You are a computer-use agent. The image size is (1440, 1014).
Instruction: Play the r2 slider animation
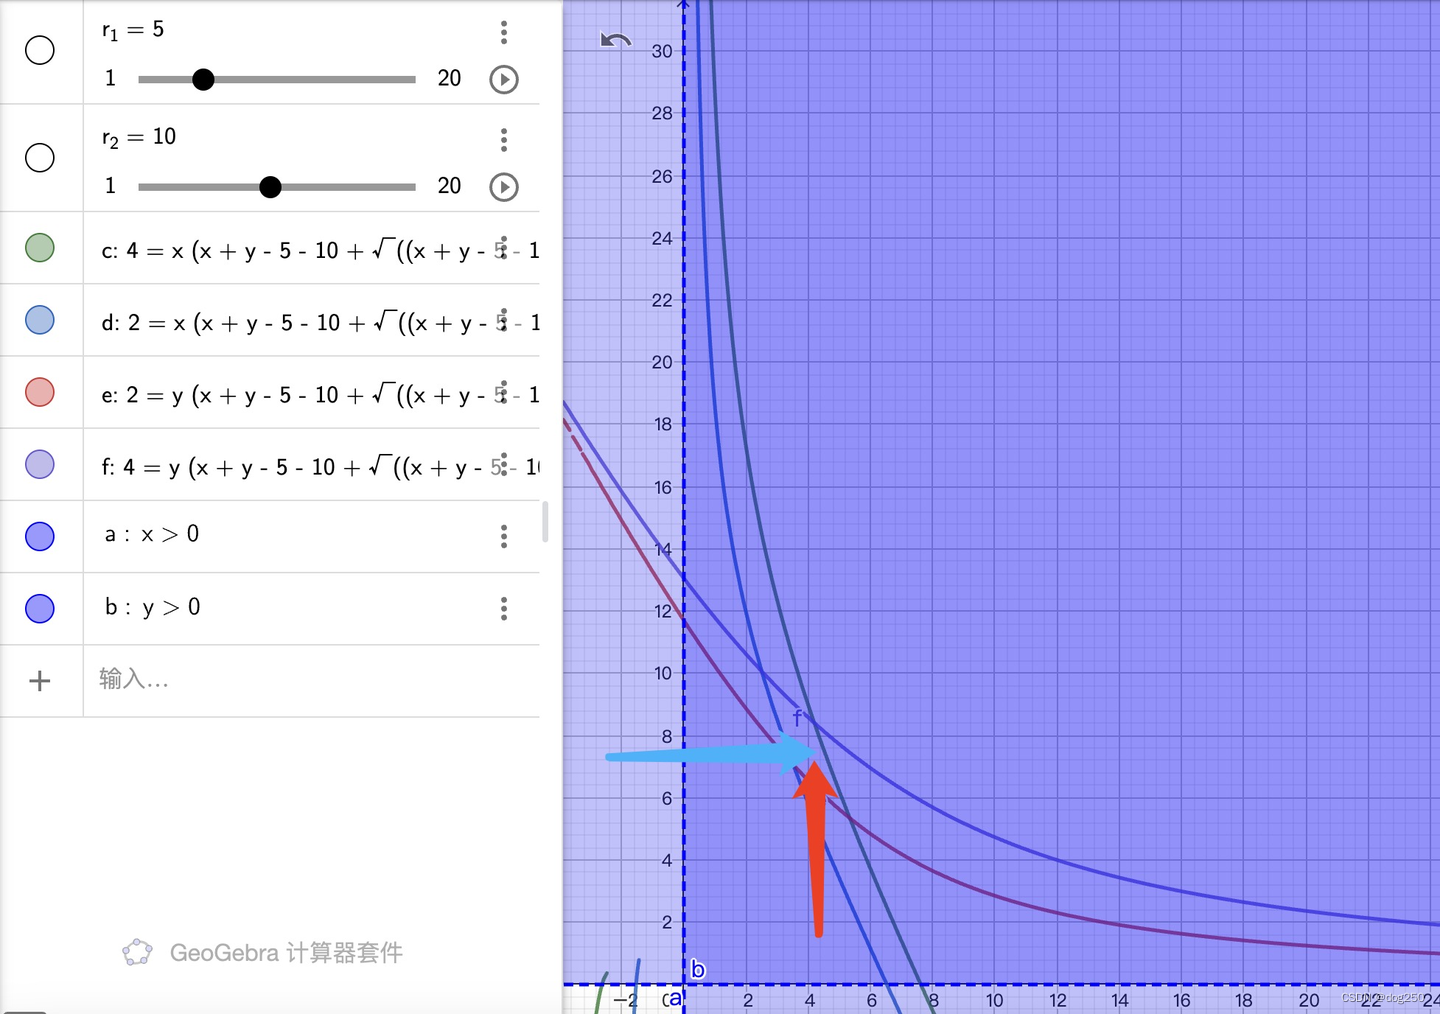[x=504, y=187]
